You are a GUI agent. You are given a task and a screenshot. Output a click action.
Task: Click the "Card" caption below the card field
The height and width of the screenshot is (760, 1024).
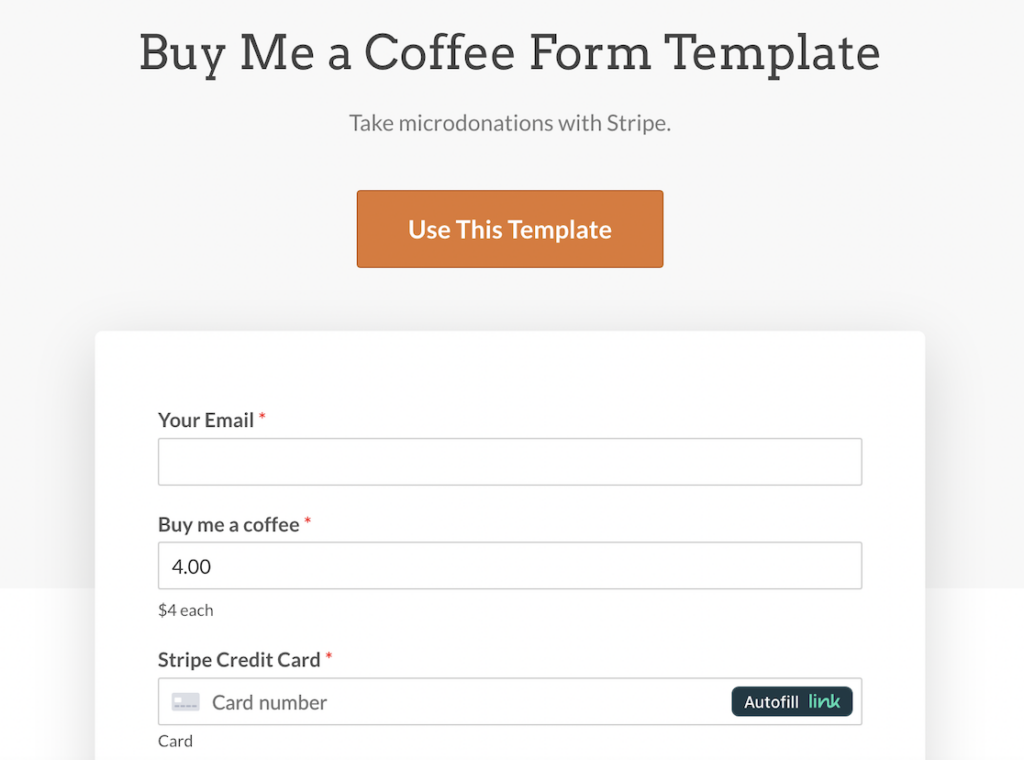coord(175,741)
